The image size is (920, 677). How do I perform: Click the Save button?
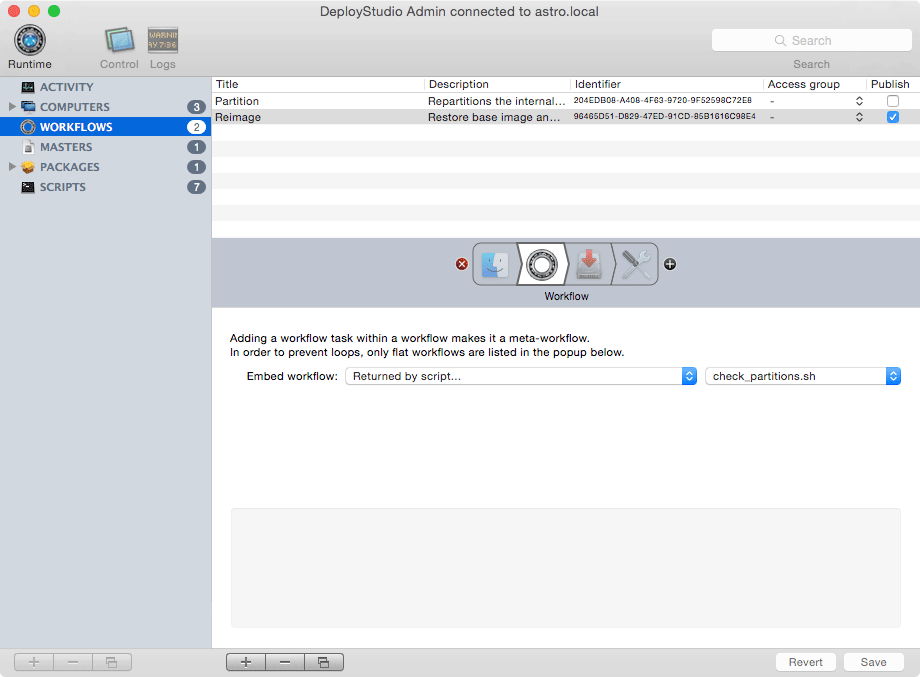point(873,662)
